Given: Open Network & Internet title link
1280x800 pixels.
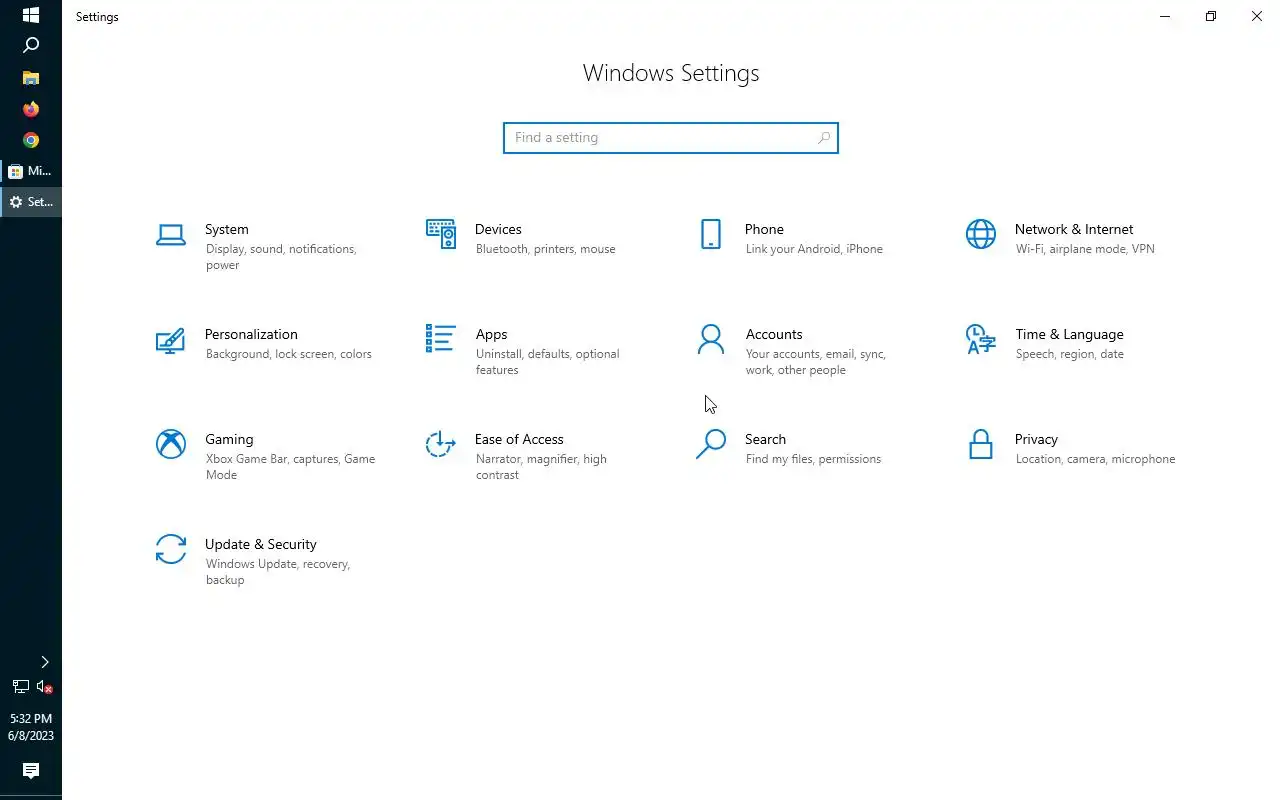Looking at the screenshot, I should [1074, 229].
